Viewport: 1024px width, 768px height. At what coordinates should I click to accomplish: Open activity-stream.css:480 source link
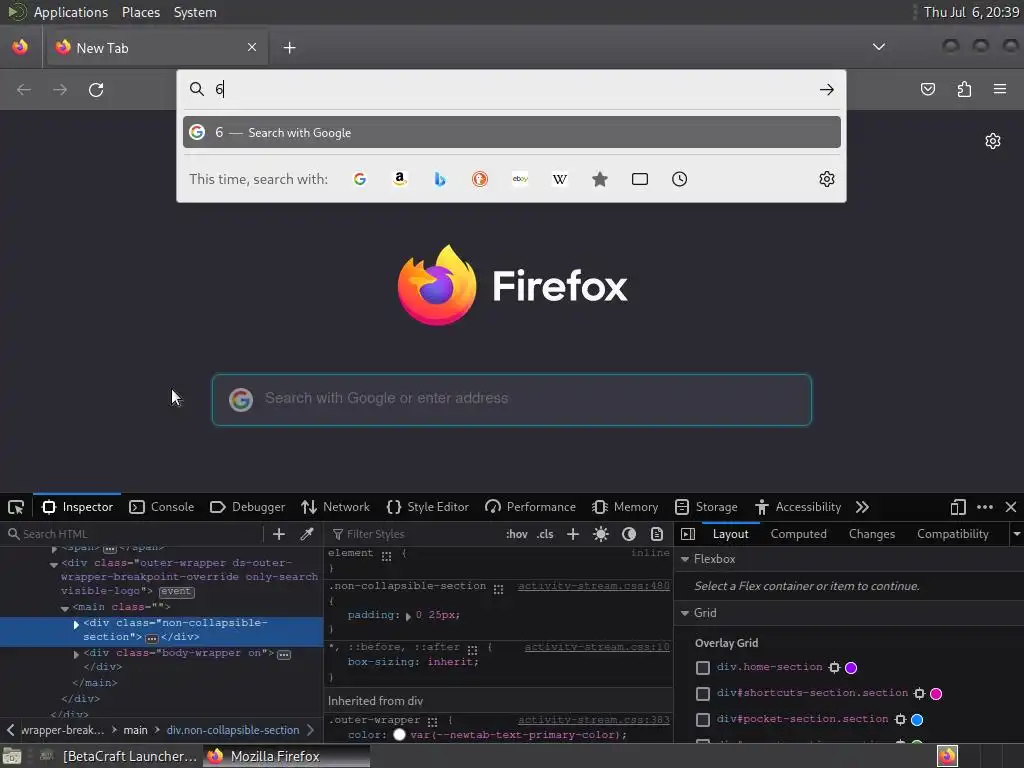[x=594, y=586]
